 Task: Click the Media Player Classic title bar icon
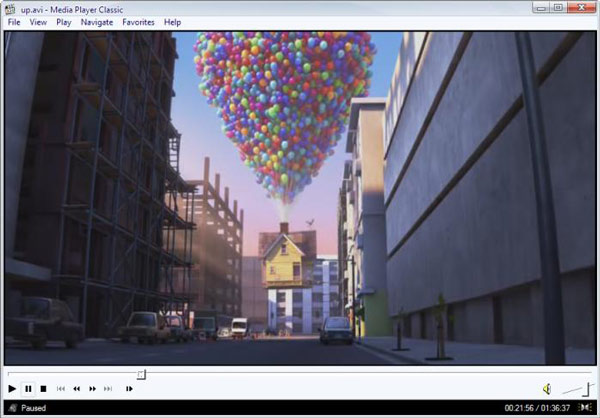pyautogui.click(x=10, y=9)
